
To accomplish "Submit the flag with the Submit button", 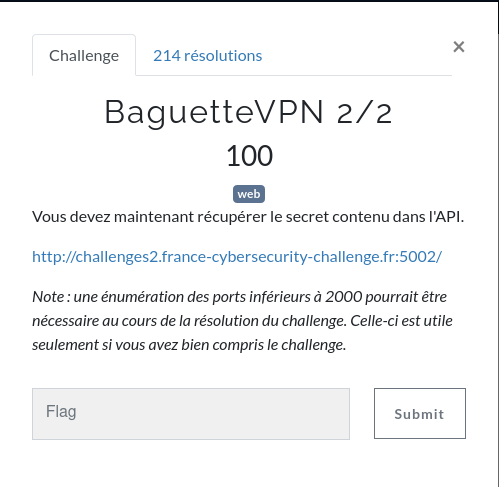I will [x=420, y=414].
